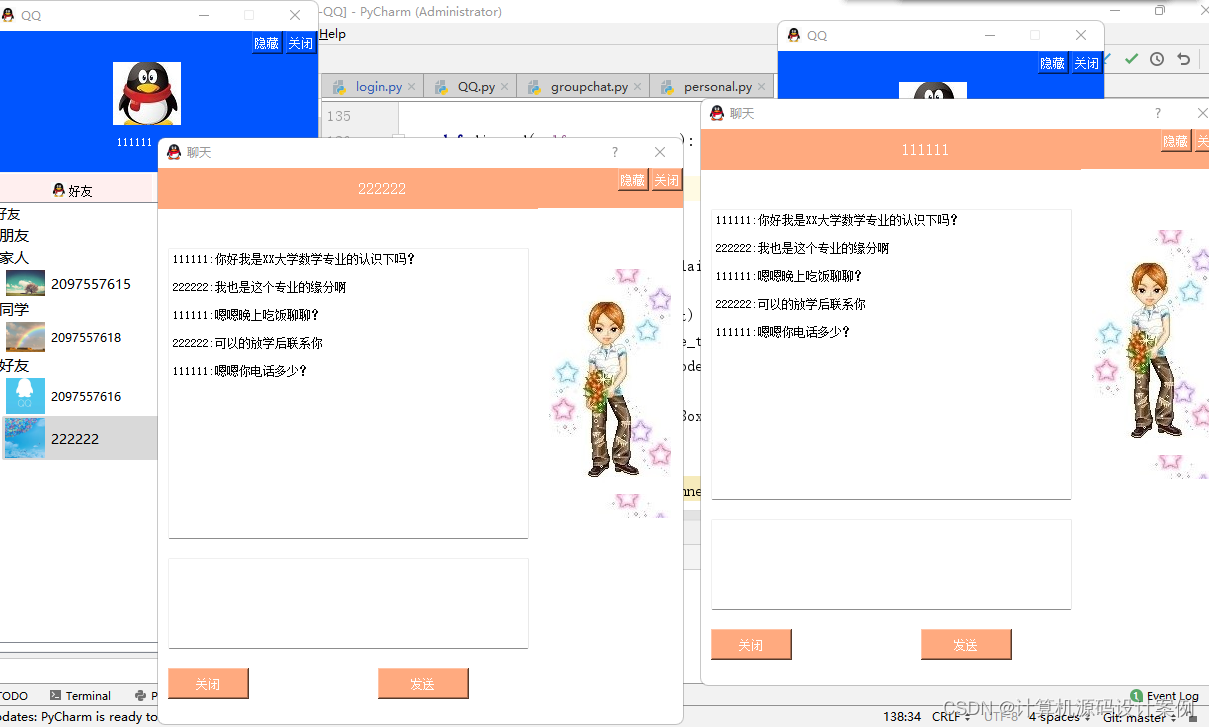
Task: Click rainbow avatar of friend 2097557618
Action: (x=25, y=337)
